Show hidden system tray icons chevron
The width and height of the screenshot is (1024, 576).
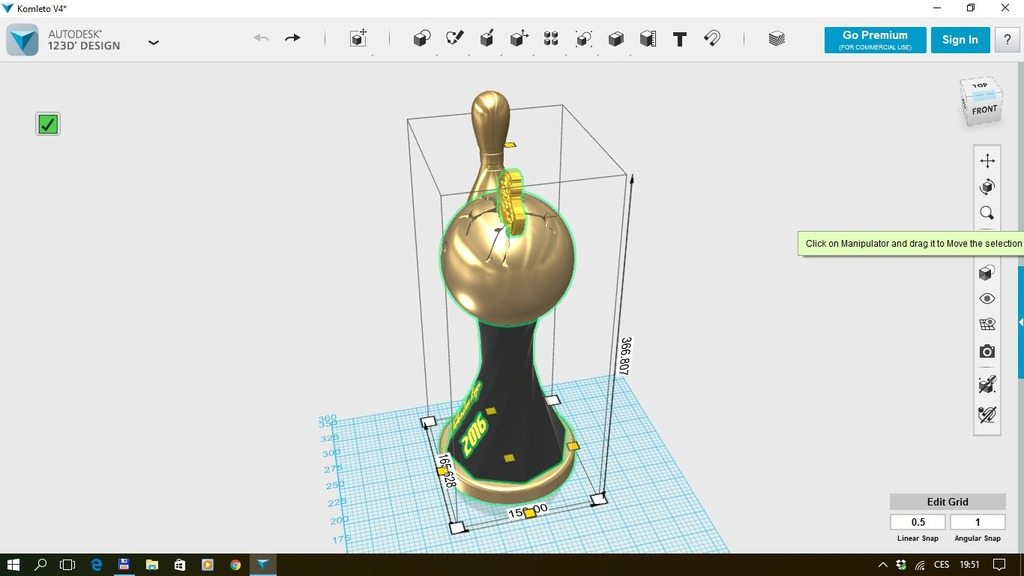tap(882, 565)
